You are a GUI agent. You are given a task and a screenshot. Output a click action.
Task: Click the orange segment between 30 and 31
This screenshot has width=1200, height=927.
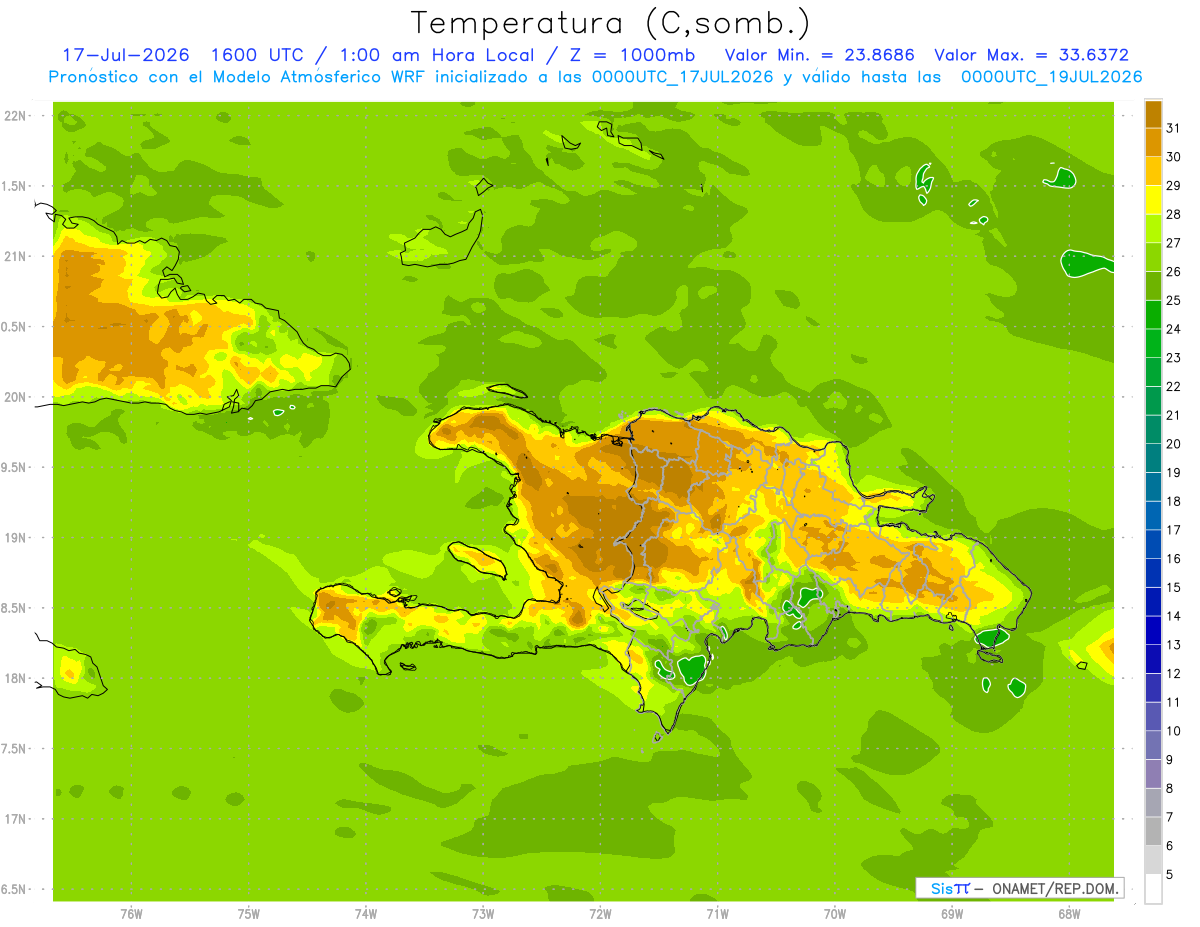point(1153,142)
